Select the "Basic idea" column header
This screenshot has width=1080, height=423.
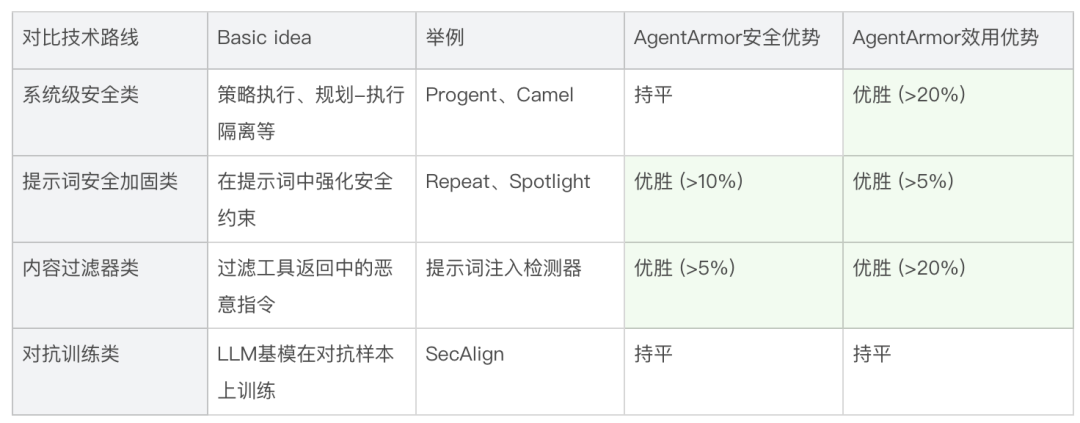tap(264, 38)
